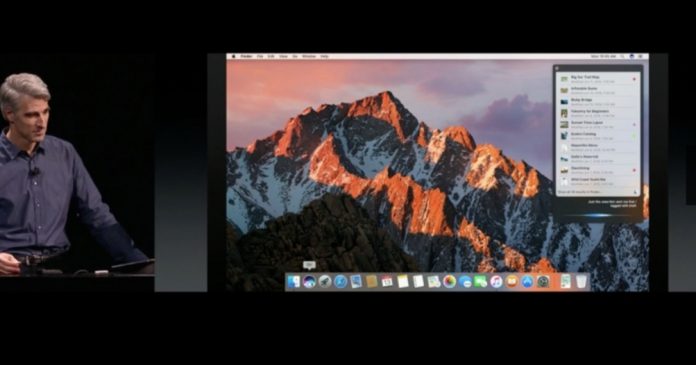Open Launchpad rocket icon in Dock

(x=325, y=282)
